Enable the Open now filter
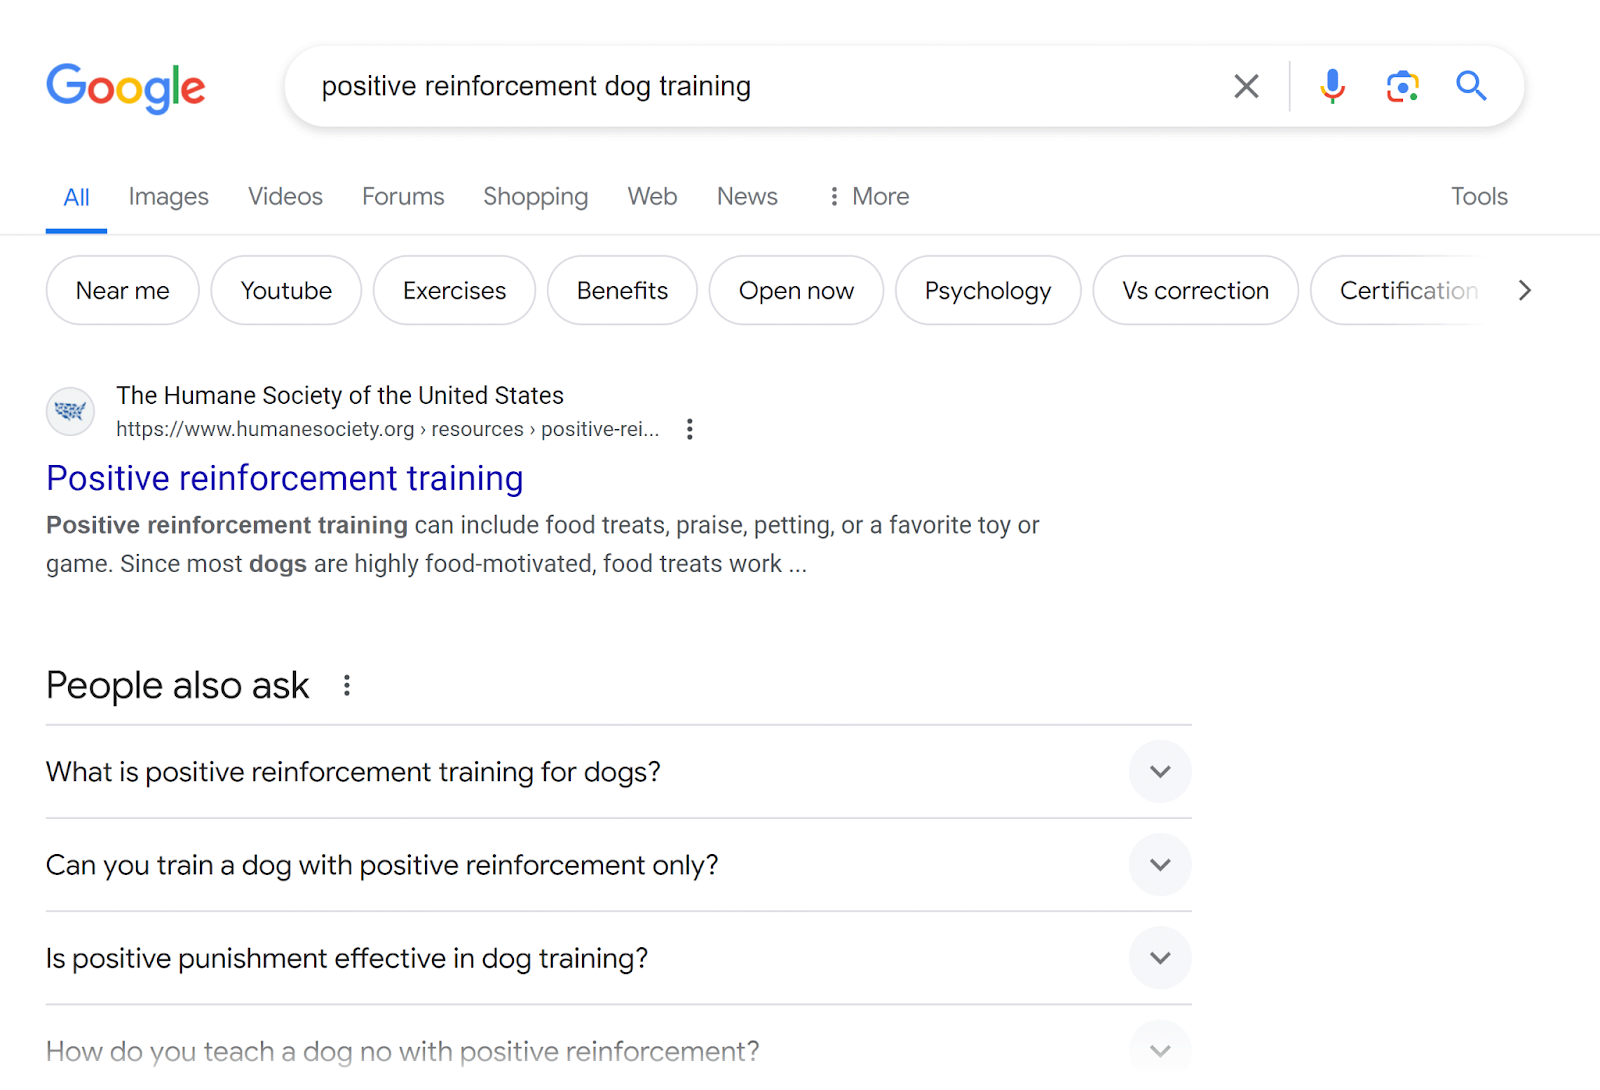The width and height of the screenshot is (1600, 1090). coord(796,290)
